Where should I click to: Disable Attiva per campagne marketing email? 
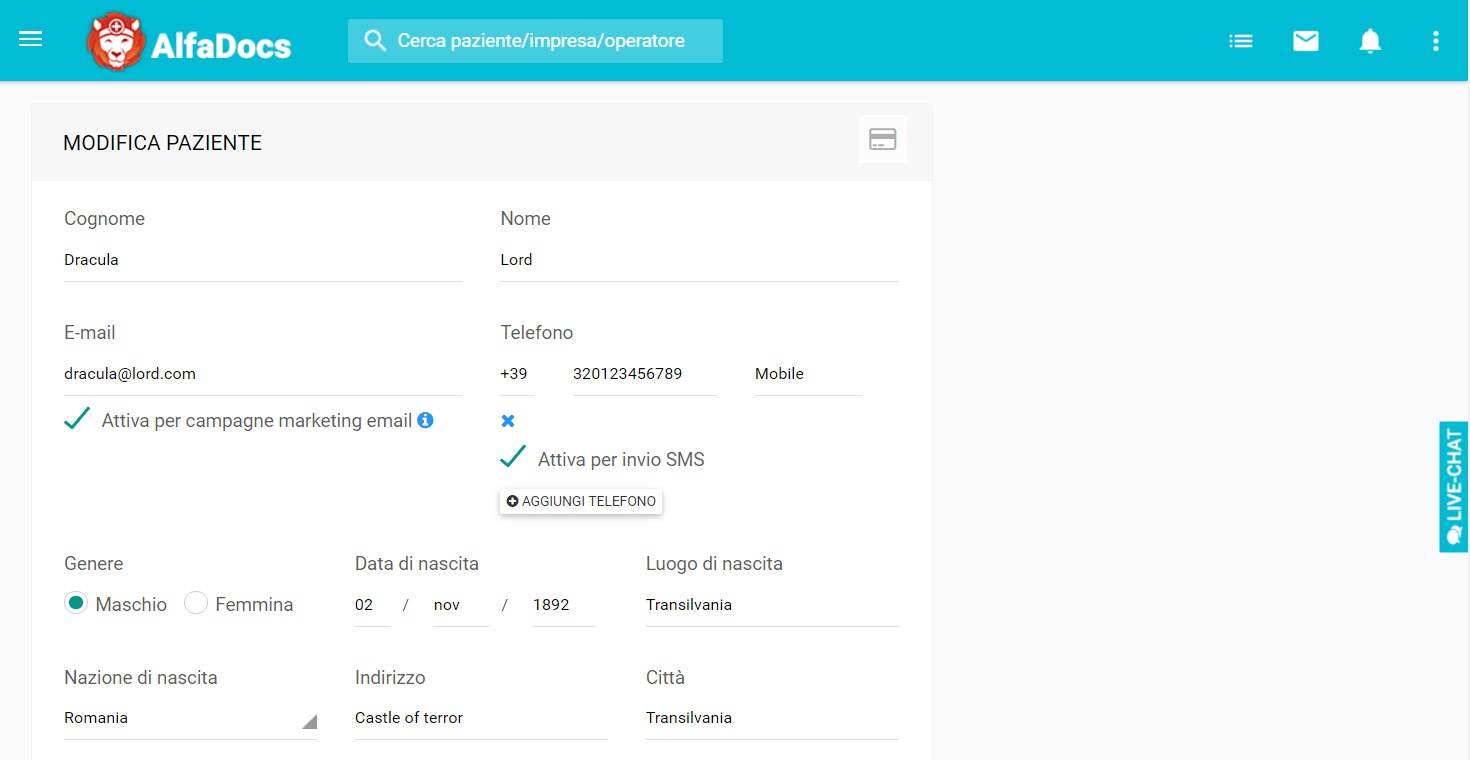(78, 420)
